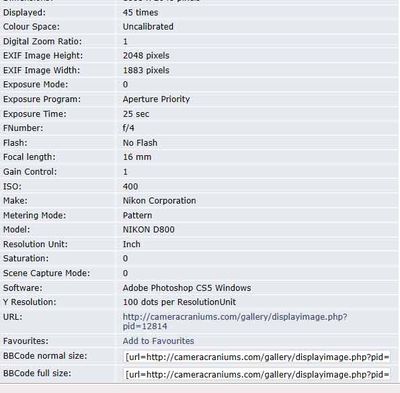Viewport: 400px width, 393px height.
Task: Click the '45 times' displayed value
Action: (x=140, y=13)
